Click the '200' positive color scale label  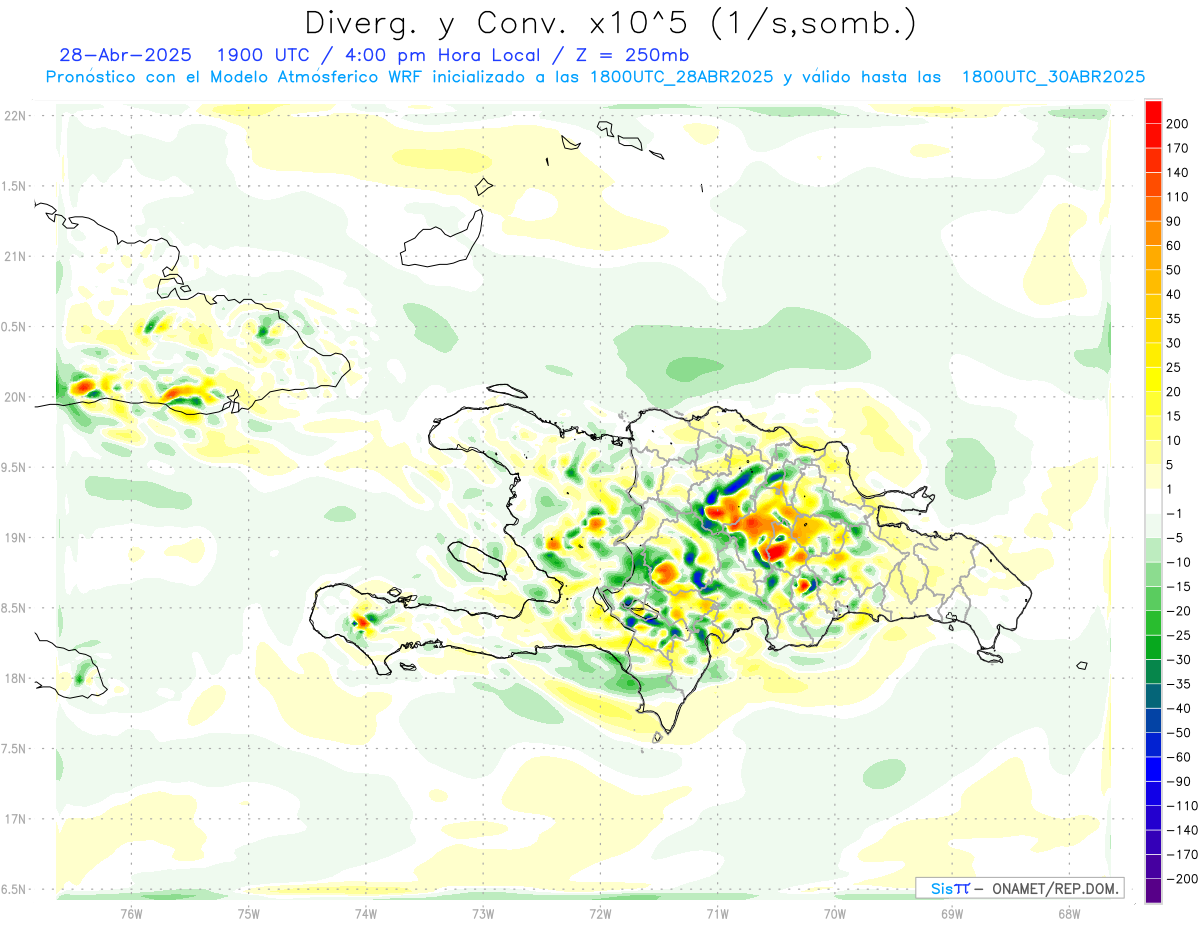(1178, 124)
